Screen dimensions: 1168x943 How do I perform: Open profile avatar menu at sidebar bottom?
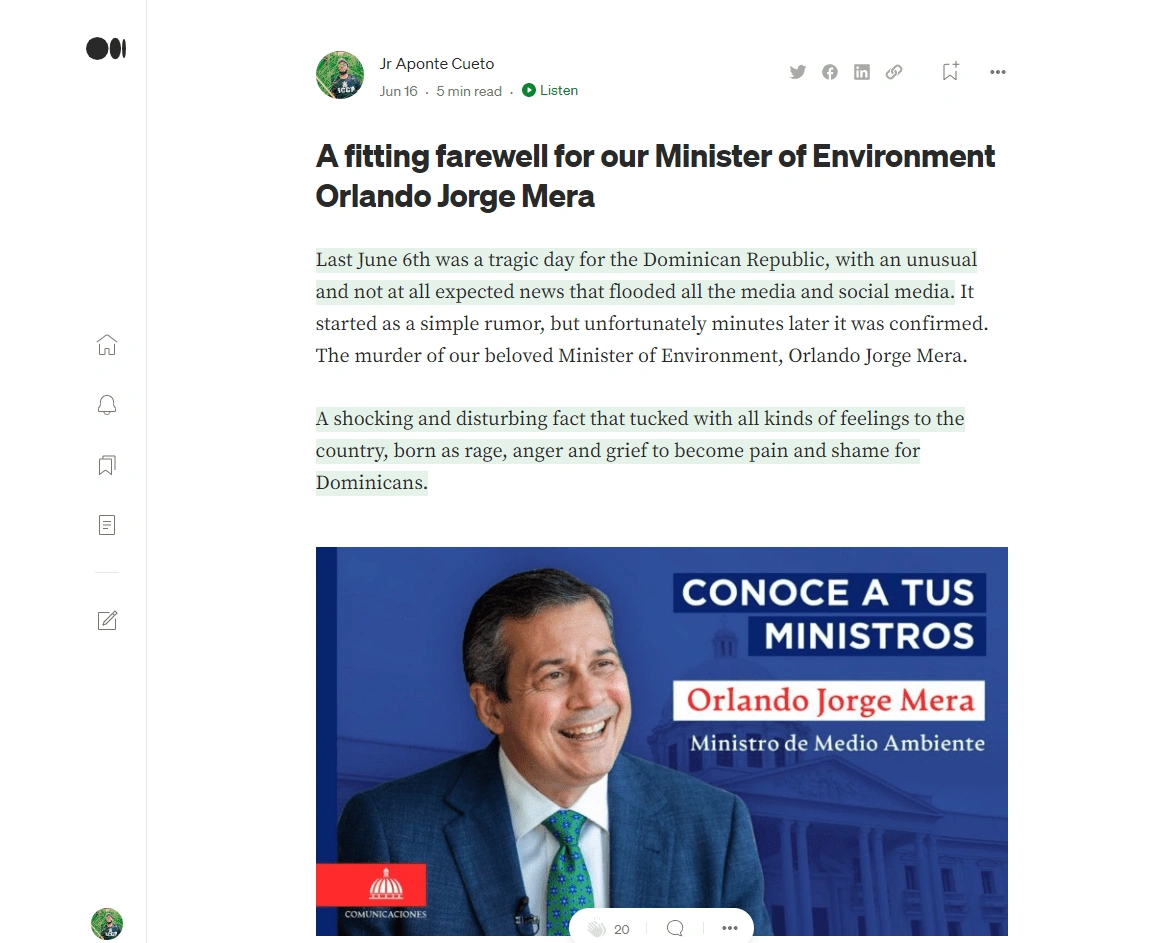click(x=107, y=924)
